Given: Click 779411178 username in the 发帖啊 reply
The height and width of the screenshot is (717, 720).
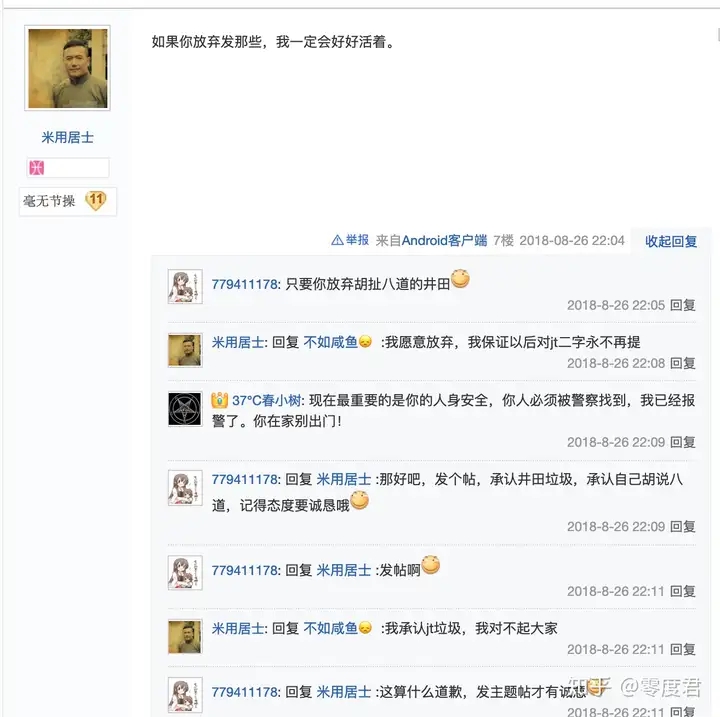Looking at the screenshot, I should (245, 570).
